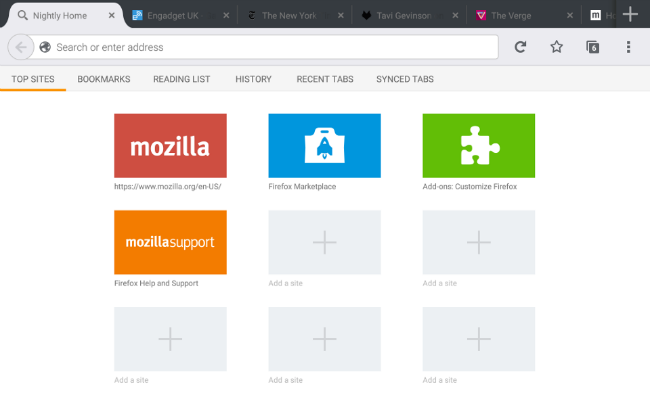The width and height of the screenshot is (650, 409).
Task: Click the Firefox Marketplace caption text
Action: (302, 186)
